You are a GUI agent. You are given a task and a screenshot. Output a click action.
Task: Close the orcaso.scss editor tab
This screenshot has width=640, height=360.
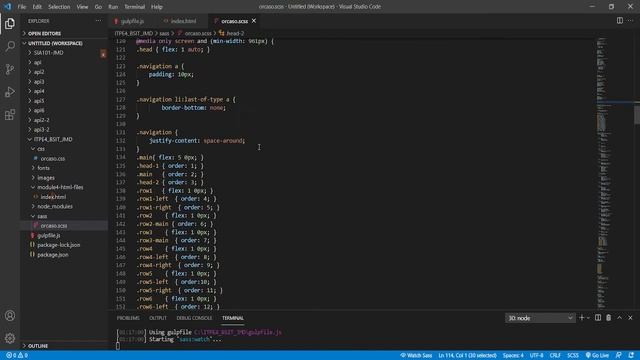click(254, 21)
